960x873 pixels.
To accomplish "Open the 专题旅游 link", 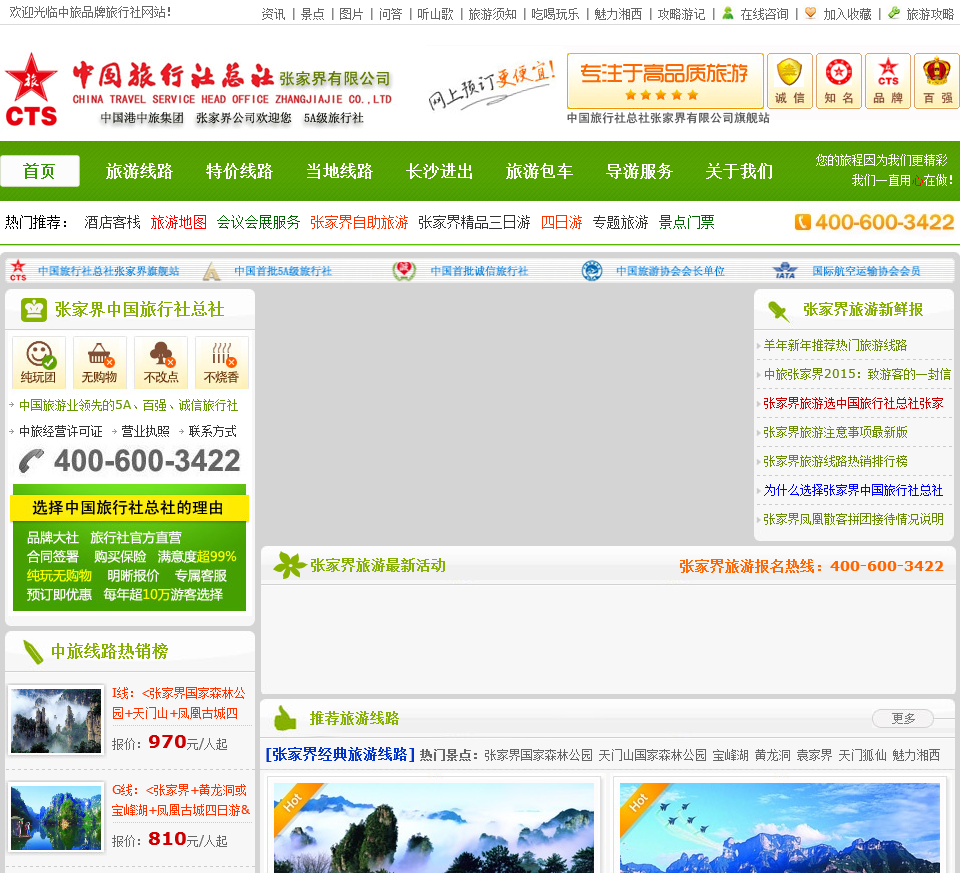I will pyautogui.click(x=620, y=222).
